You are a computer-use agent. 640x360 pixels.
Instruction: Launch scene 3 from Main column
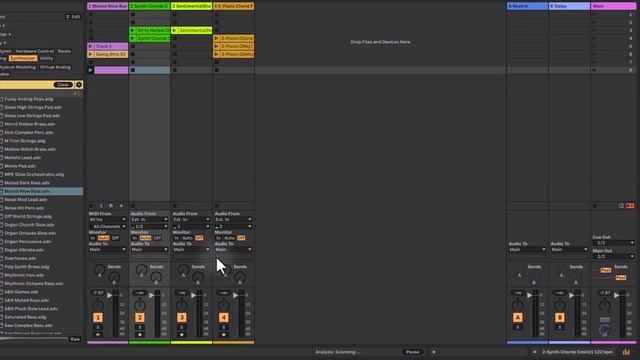(x=594, y=31)
